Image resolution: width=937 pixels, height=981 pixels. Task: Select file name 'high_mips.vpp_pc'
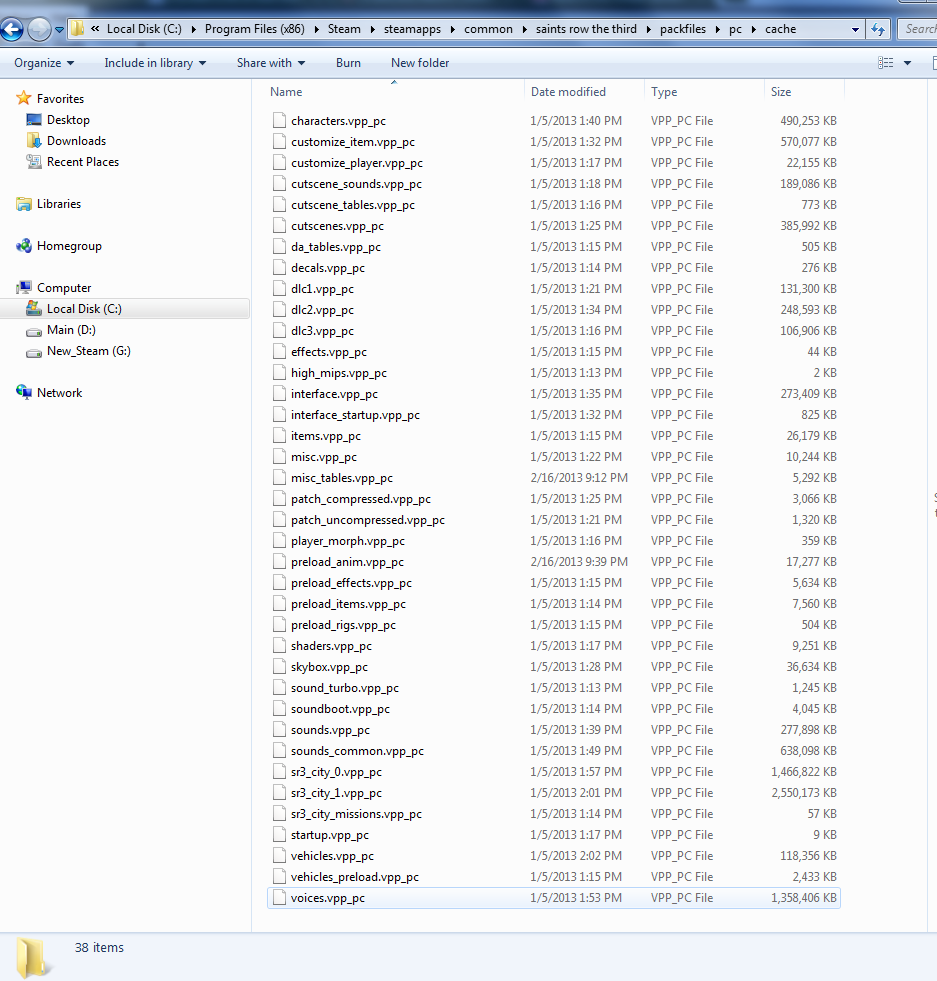(x=338, y=373)
